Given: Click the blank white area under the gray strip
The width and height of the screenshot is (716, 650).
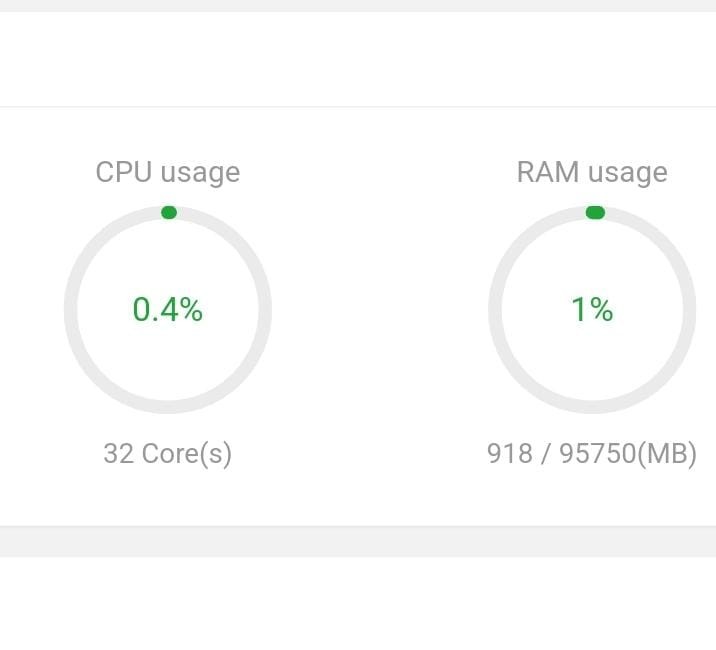Looking at the screenshot, I should tap(358, 605).
